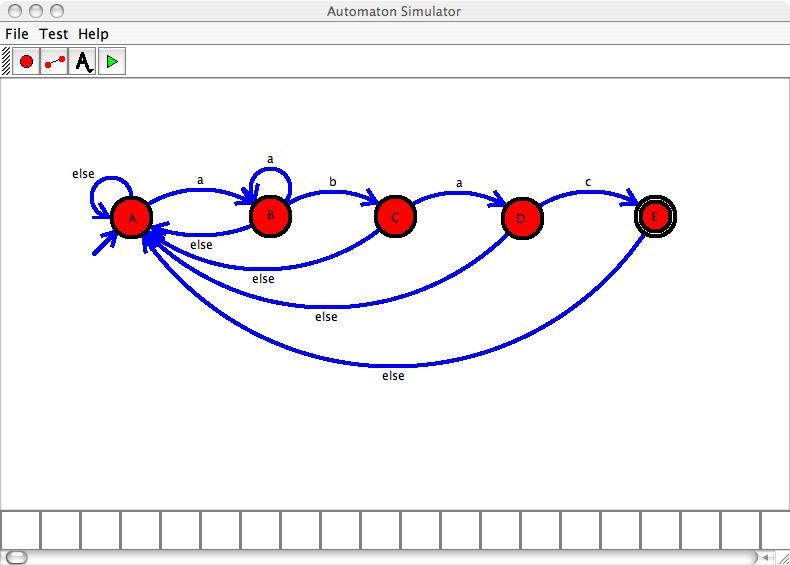Select the red circle add-state tool

click(26, 62)
